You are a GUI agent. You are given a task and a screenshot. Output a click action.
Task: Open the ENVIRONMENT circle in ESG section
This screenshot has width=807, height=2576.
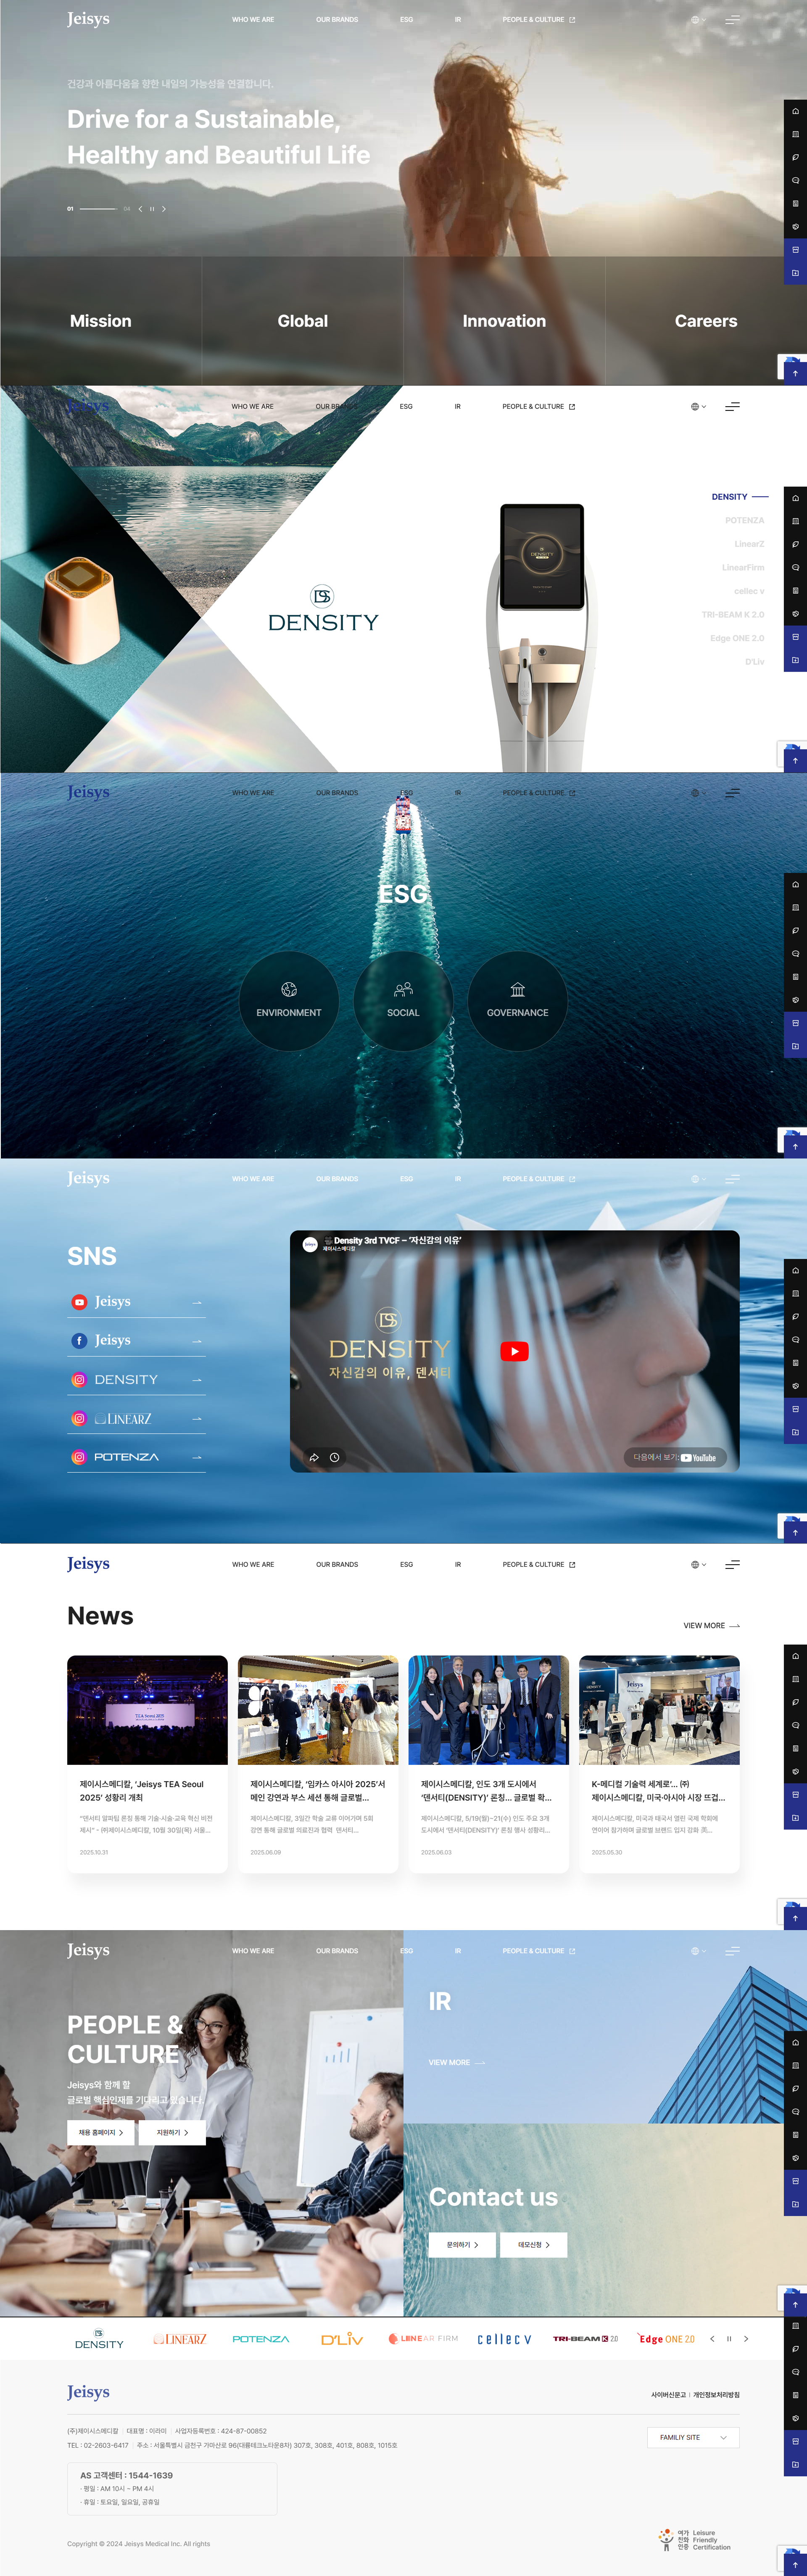point(289,1000)
